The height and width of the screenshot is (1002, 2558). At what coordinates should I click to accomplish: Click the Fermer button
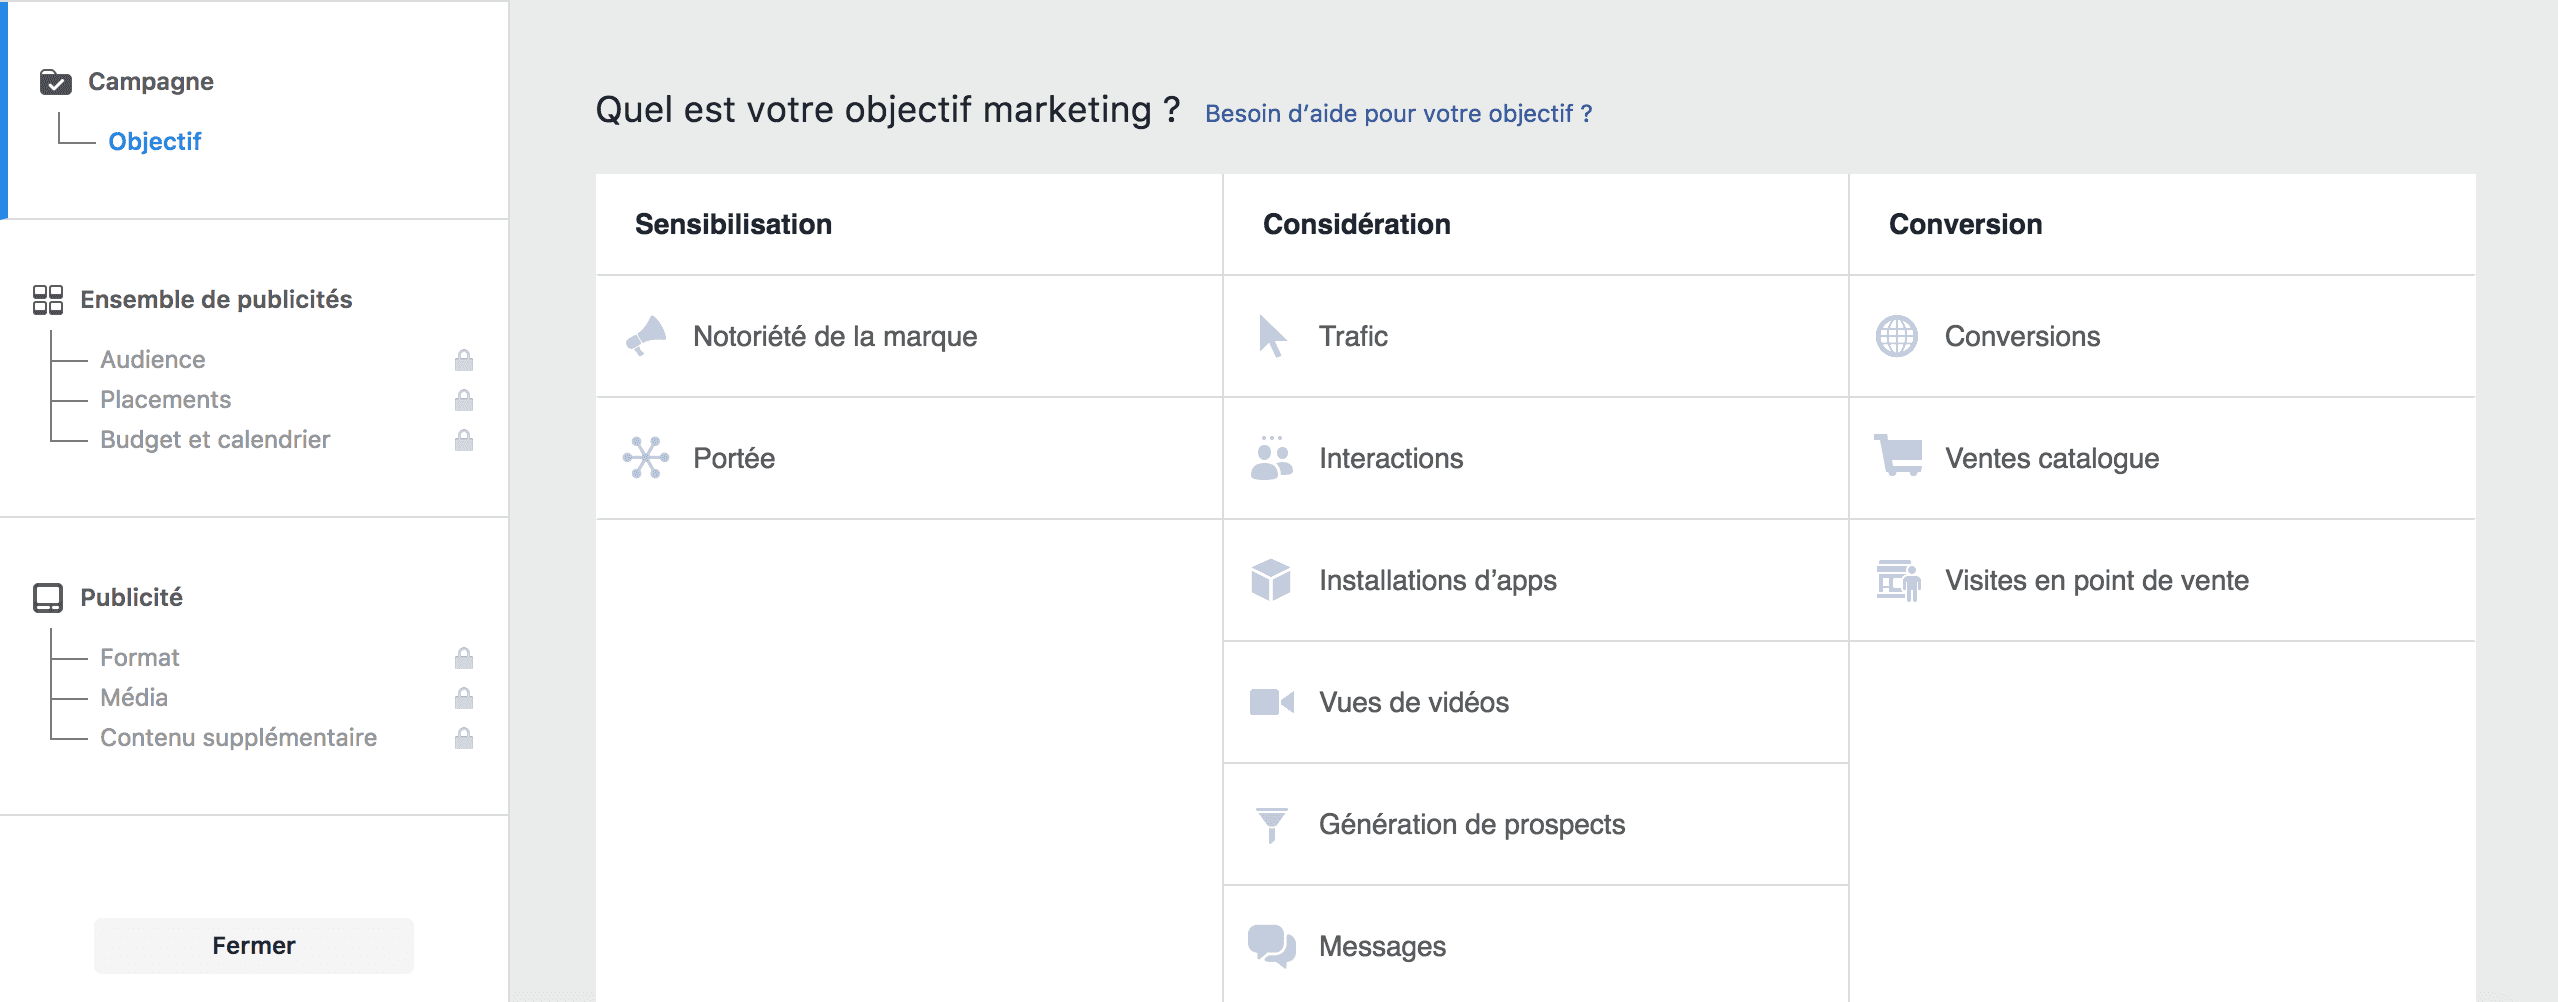254,946
